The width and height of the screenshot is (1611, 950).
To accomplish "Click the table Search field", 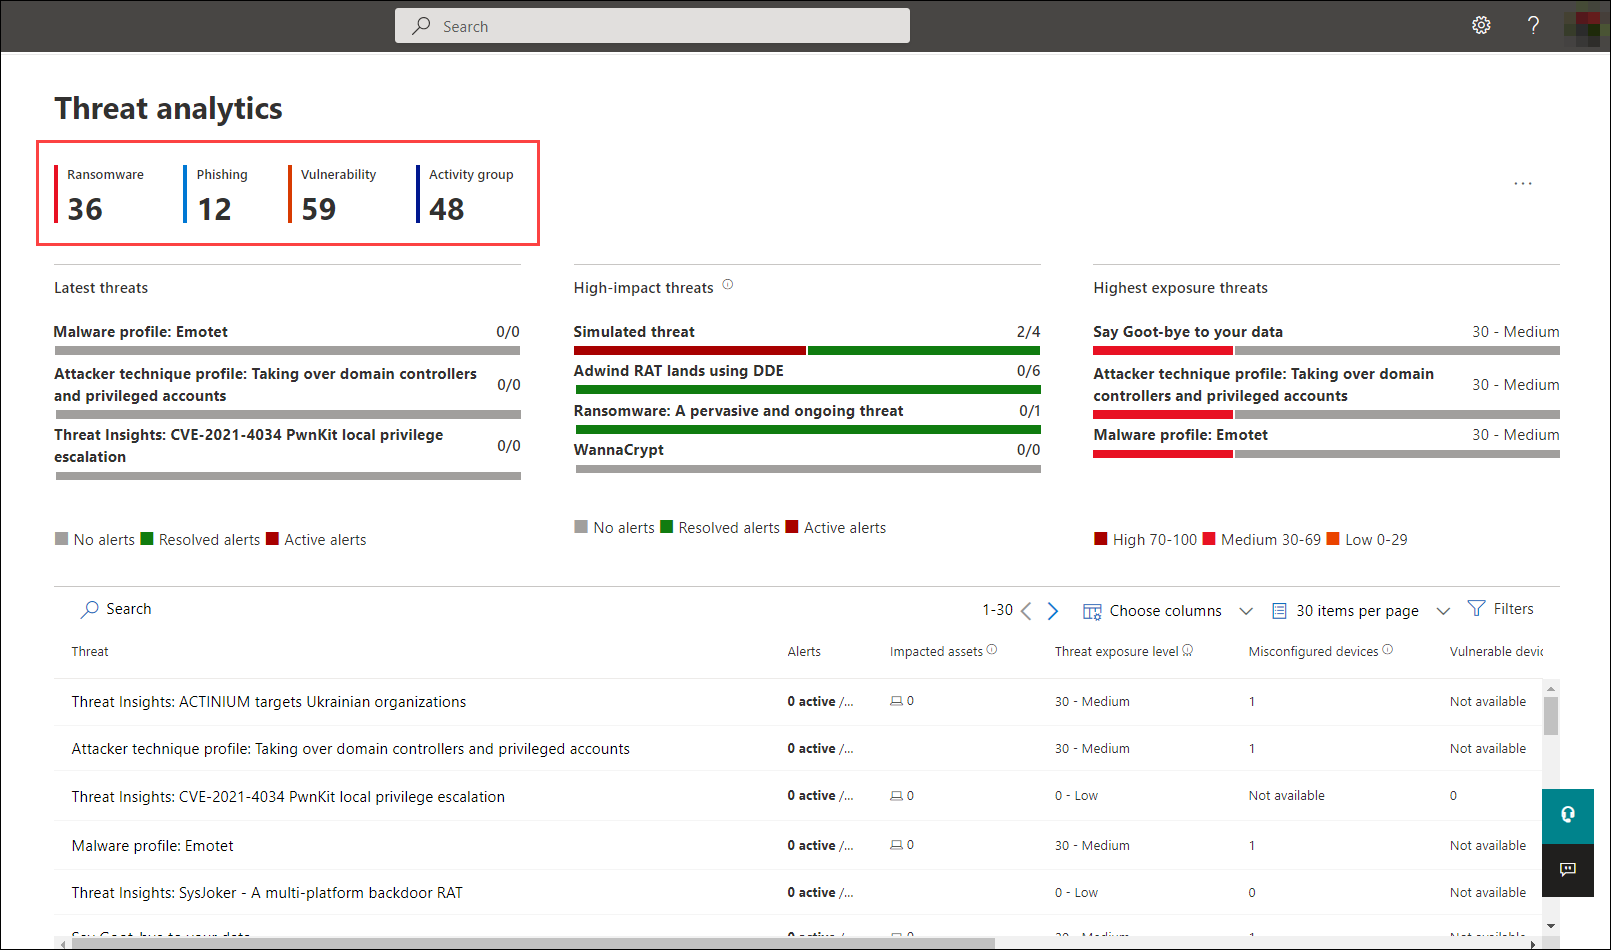I will pyautogui.click(x=130, y=609).
